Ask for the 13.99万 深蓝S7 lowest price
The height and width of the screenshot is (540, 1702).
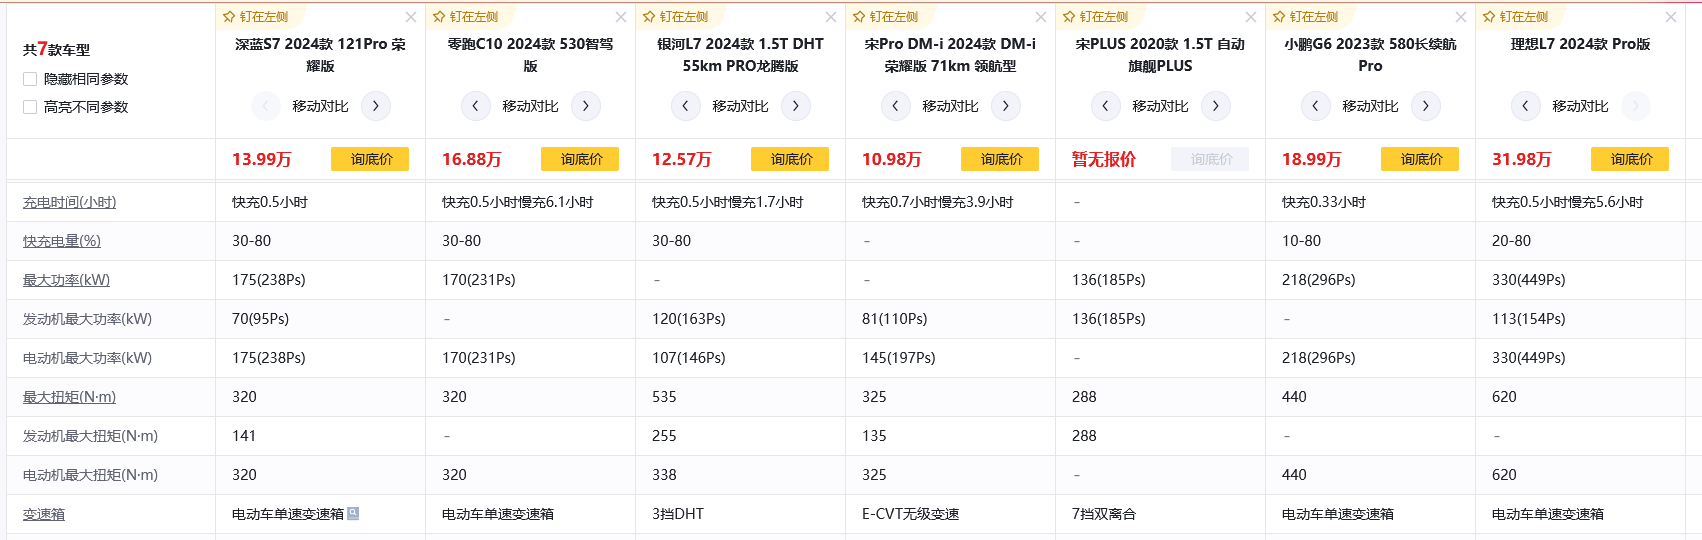[x=370, y=159]
